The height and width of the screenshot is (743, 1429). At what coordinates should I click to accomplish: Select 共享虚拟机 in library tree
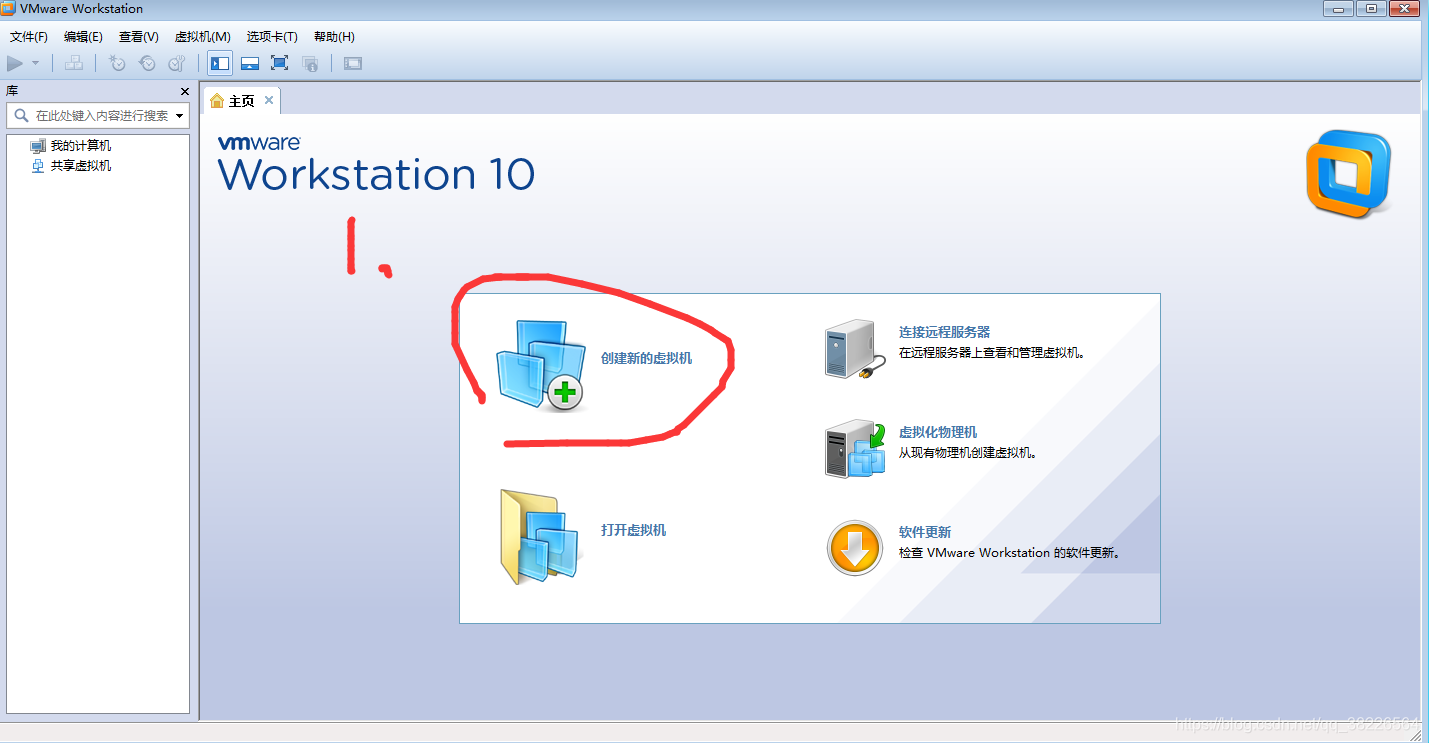coord(81,166)
